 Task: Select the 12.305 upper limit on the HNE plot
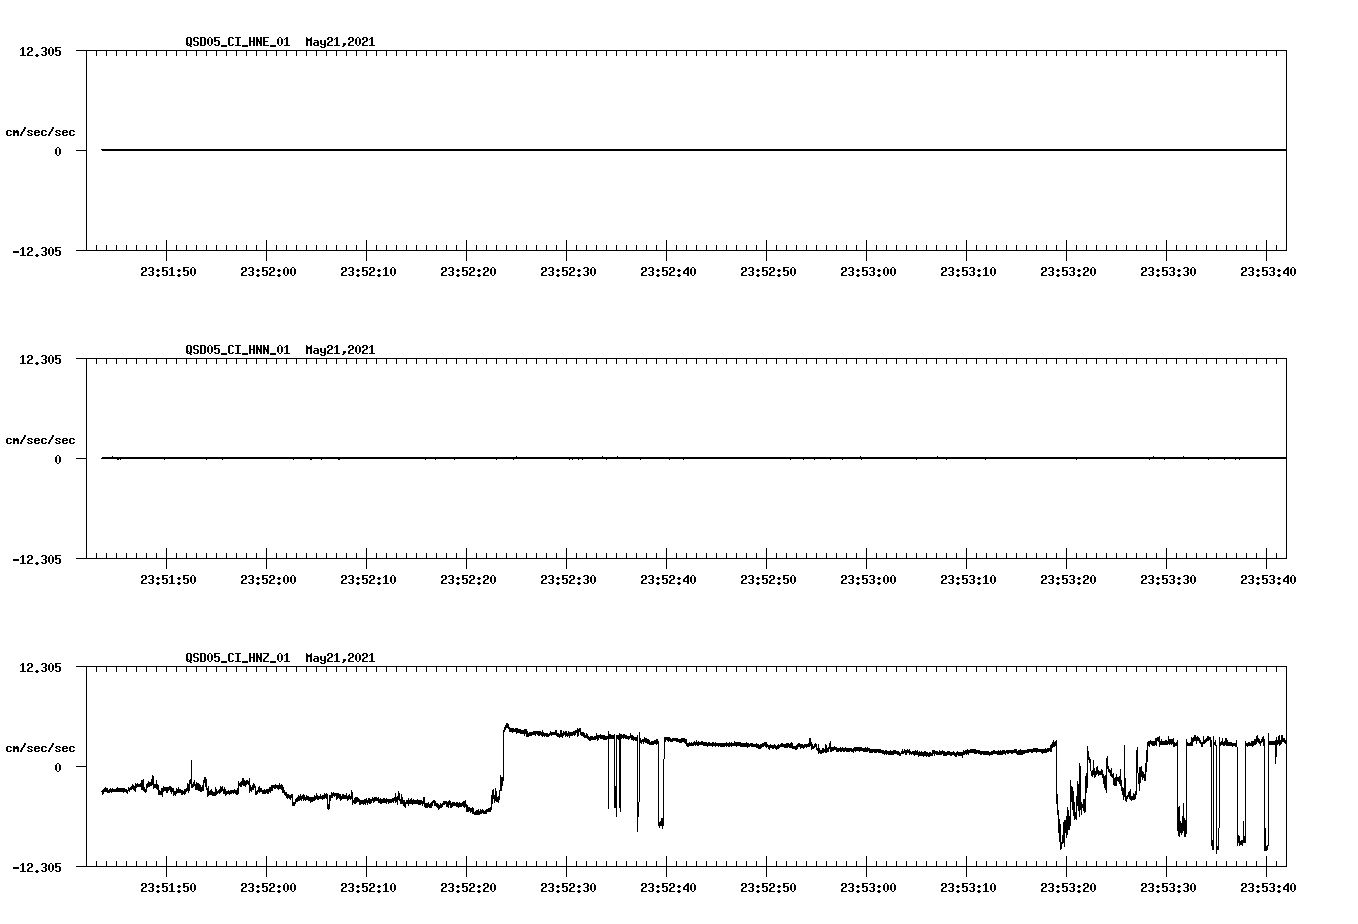tap(41, 50)
